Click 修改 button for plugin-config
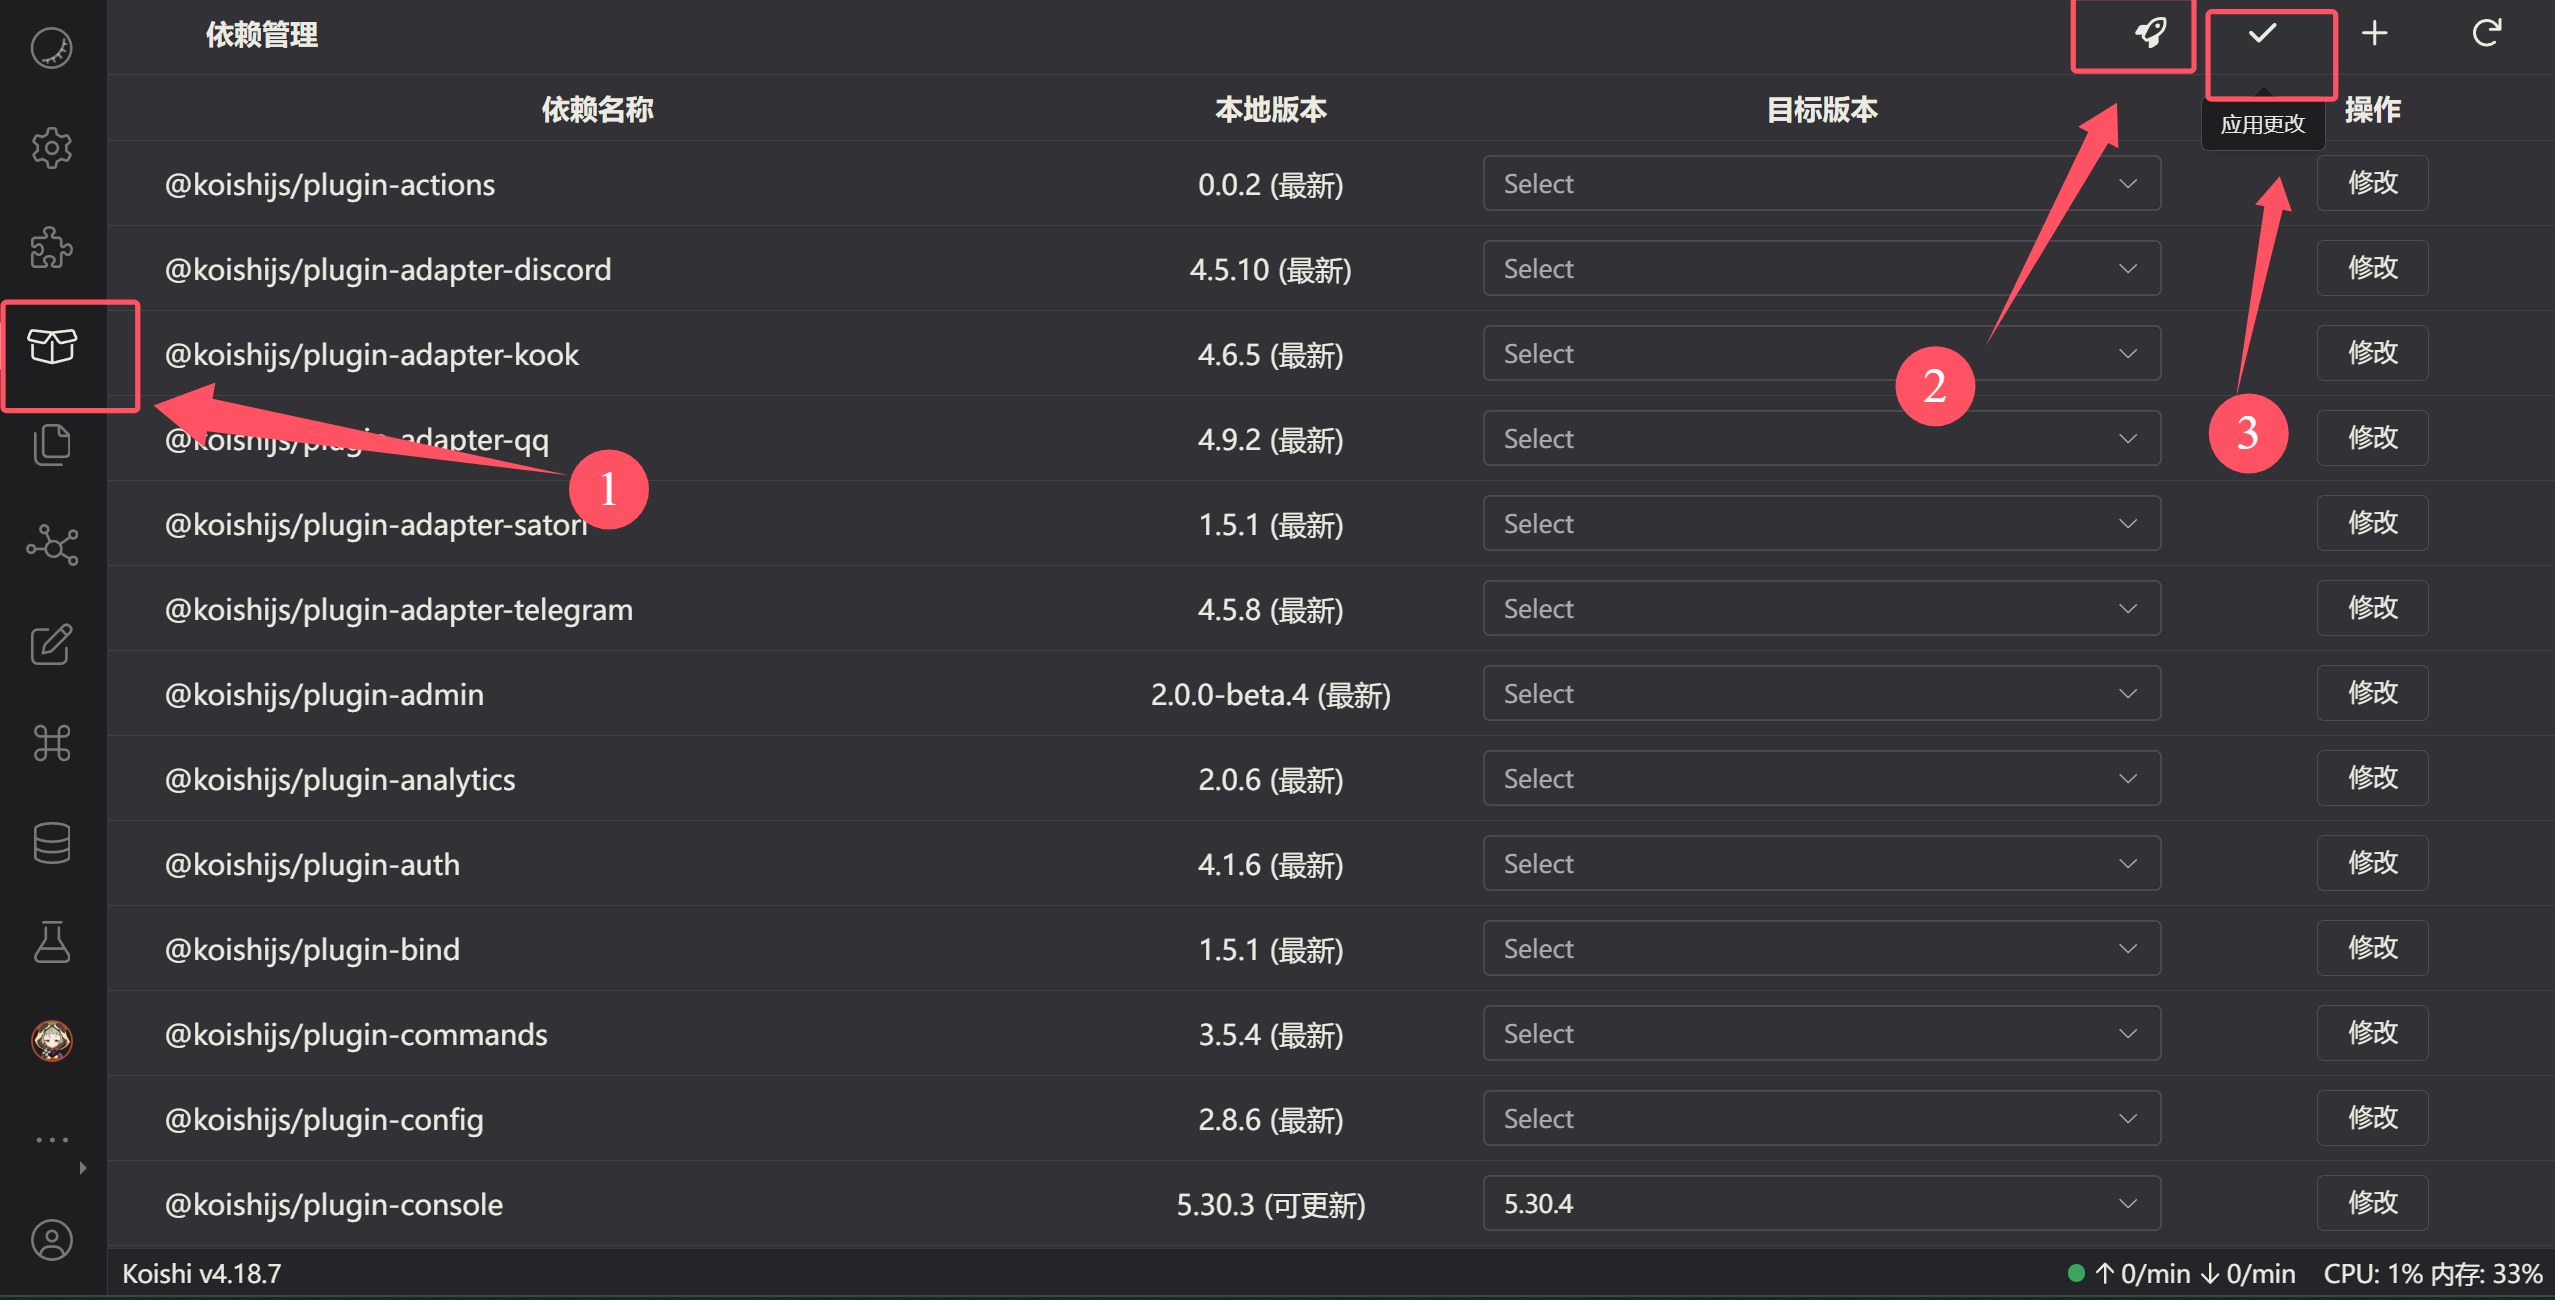Viewport: 2555px width, 1300px height. [2372, 1118]
